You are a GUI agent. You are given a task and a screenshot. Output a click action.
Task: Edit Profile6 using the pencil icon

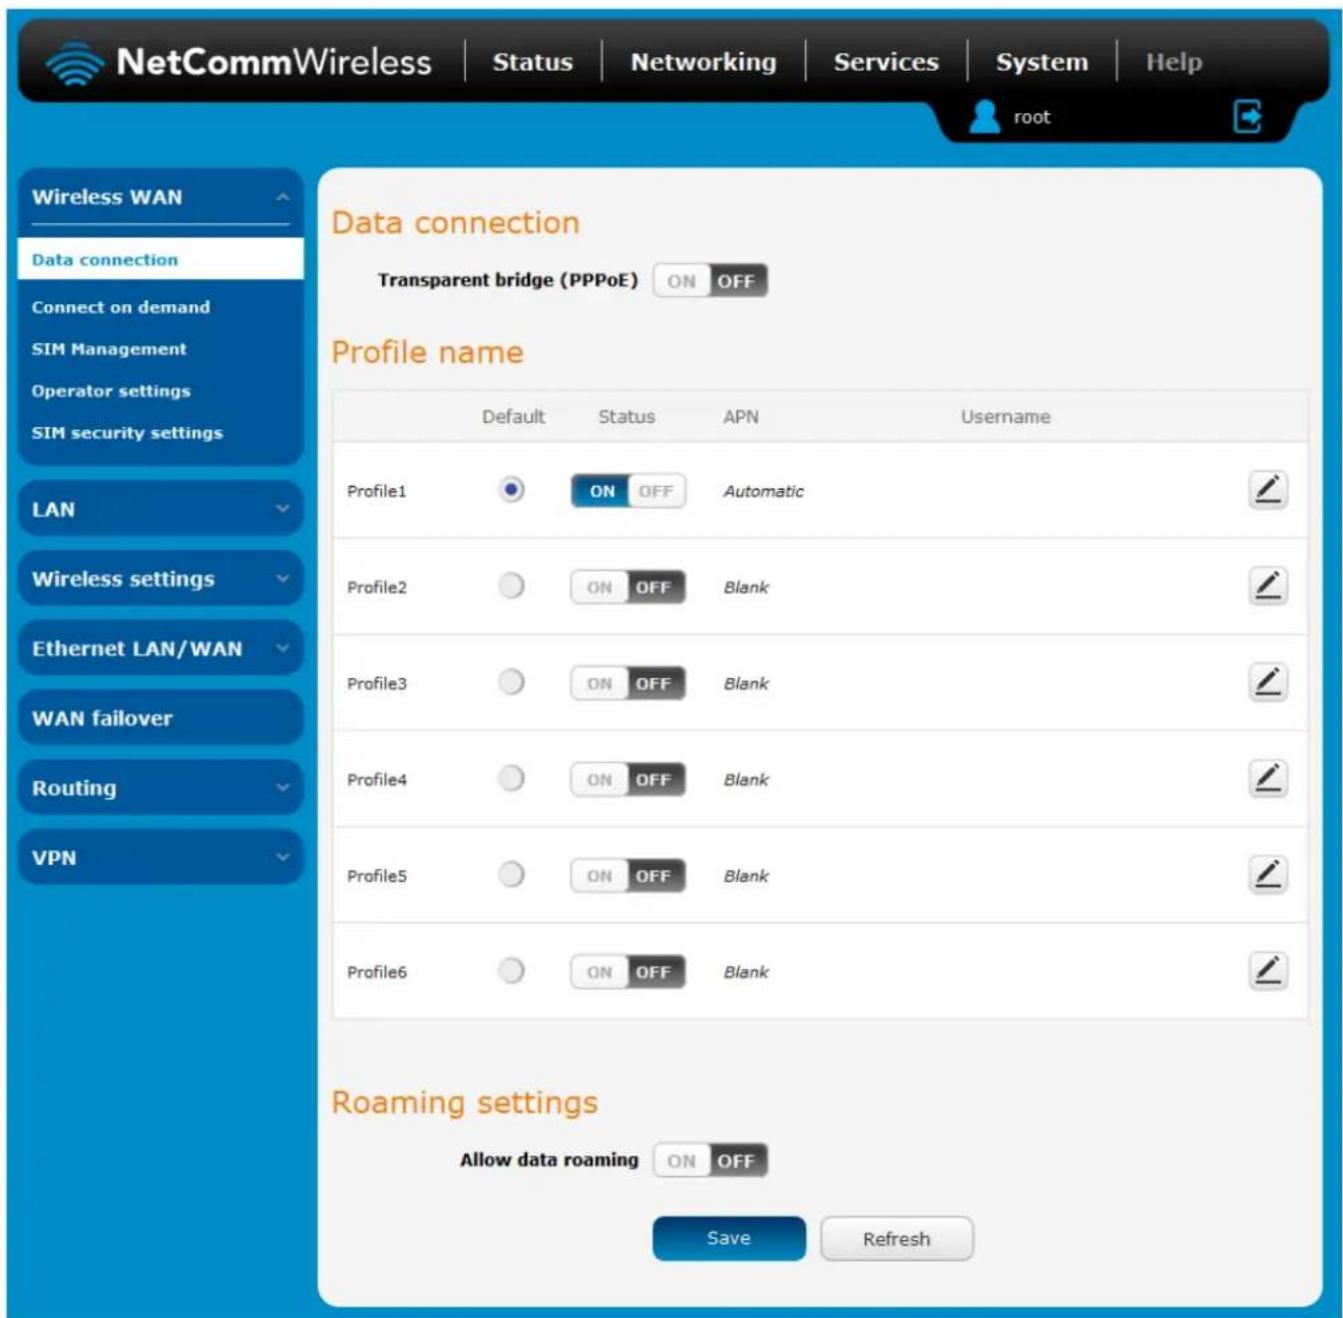pyautogui.click(x=1267, y=970)
